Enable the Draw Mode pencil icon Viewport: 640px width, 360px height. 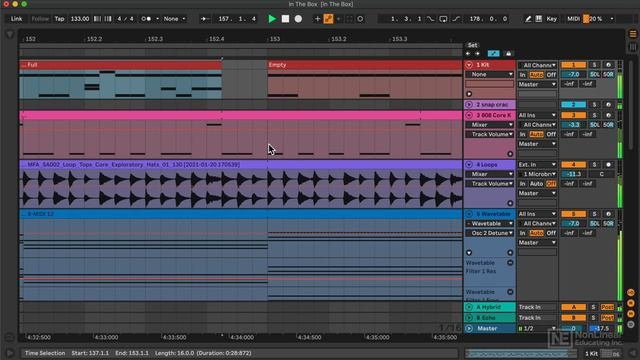click(528, 19)
